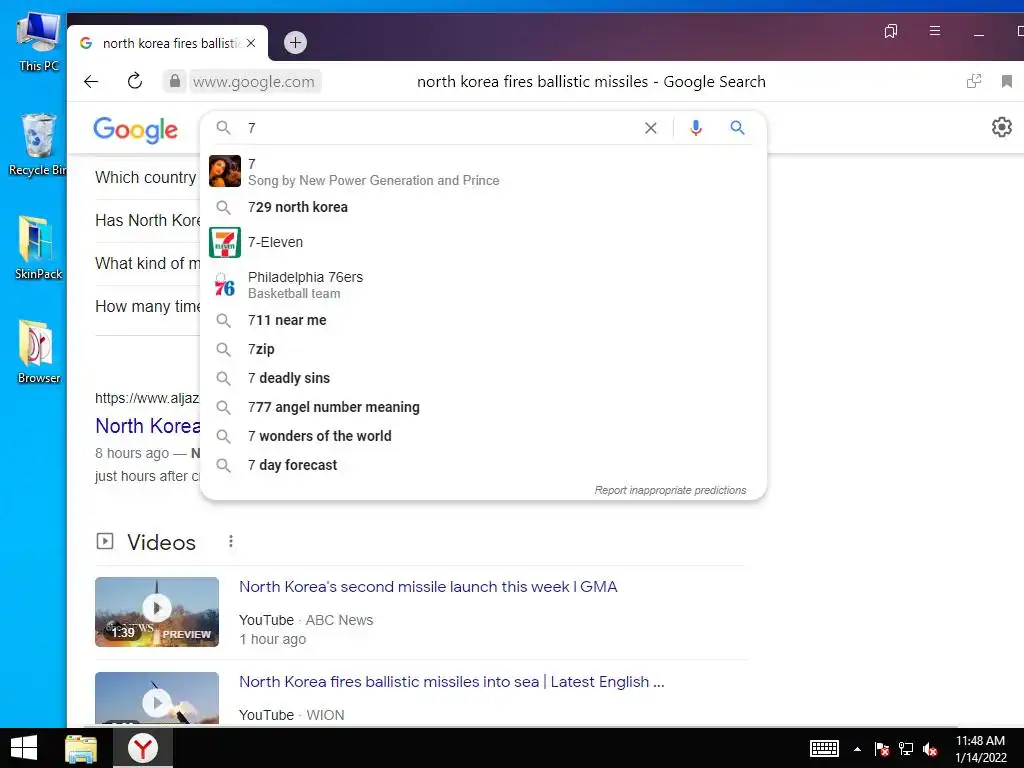Play the WION video thumbnail

157,699
